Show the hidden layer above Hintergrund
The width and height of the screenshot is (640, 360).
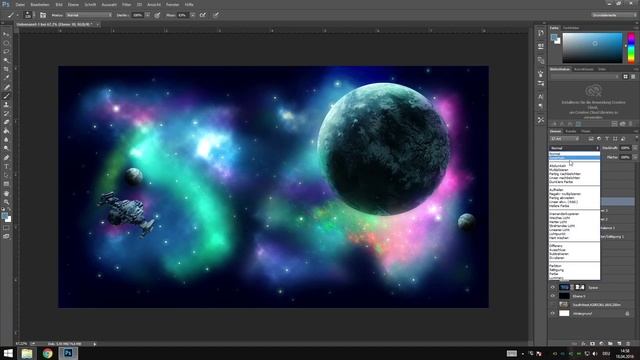[553, 305]
